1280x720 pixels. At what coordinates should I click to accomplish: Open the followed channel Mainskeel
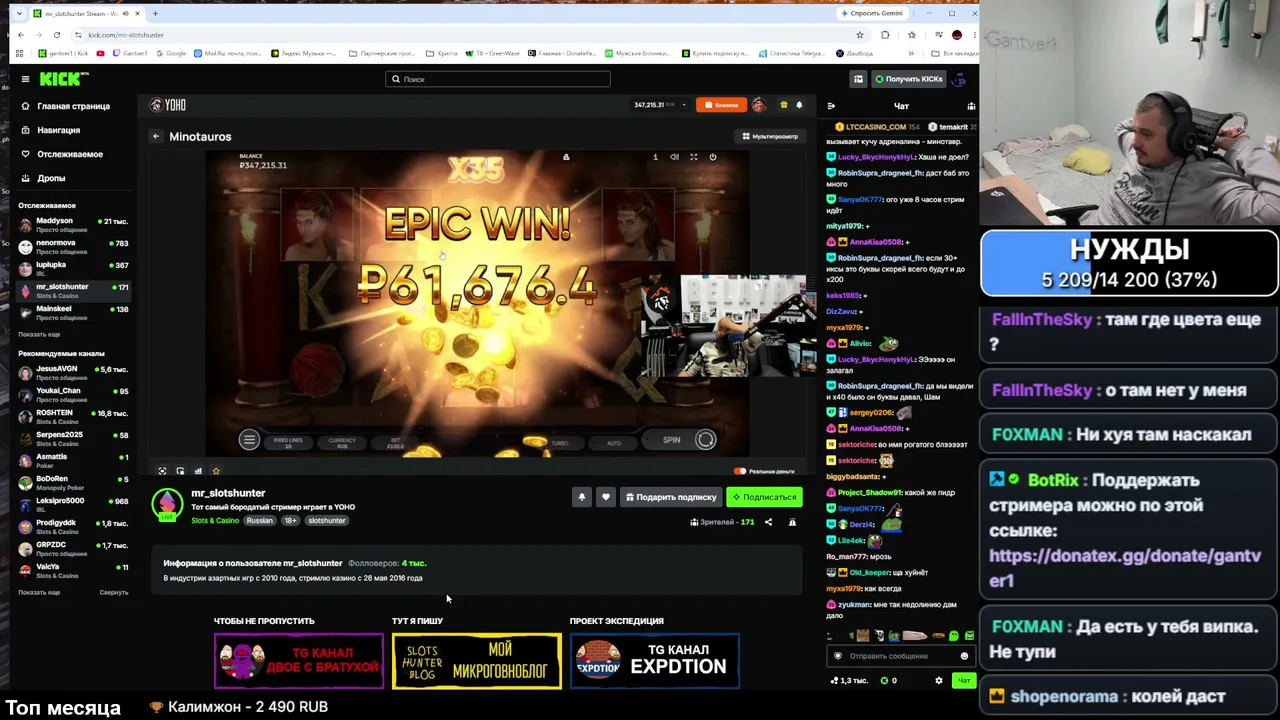click(72, 312)
